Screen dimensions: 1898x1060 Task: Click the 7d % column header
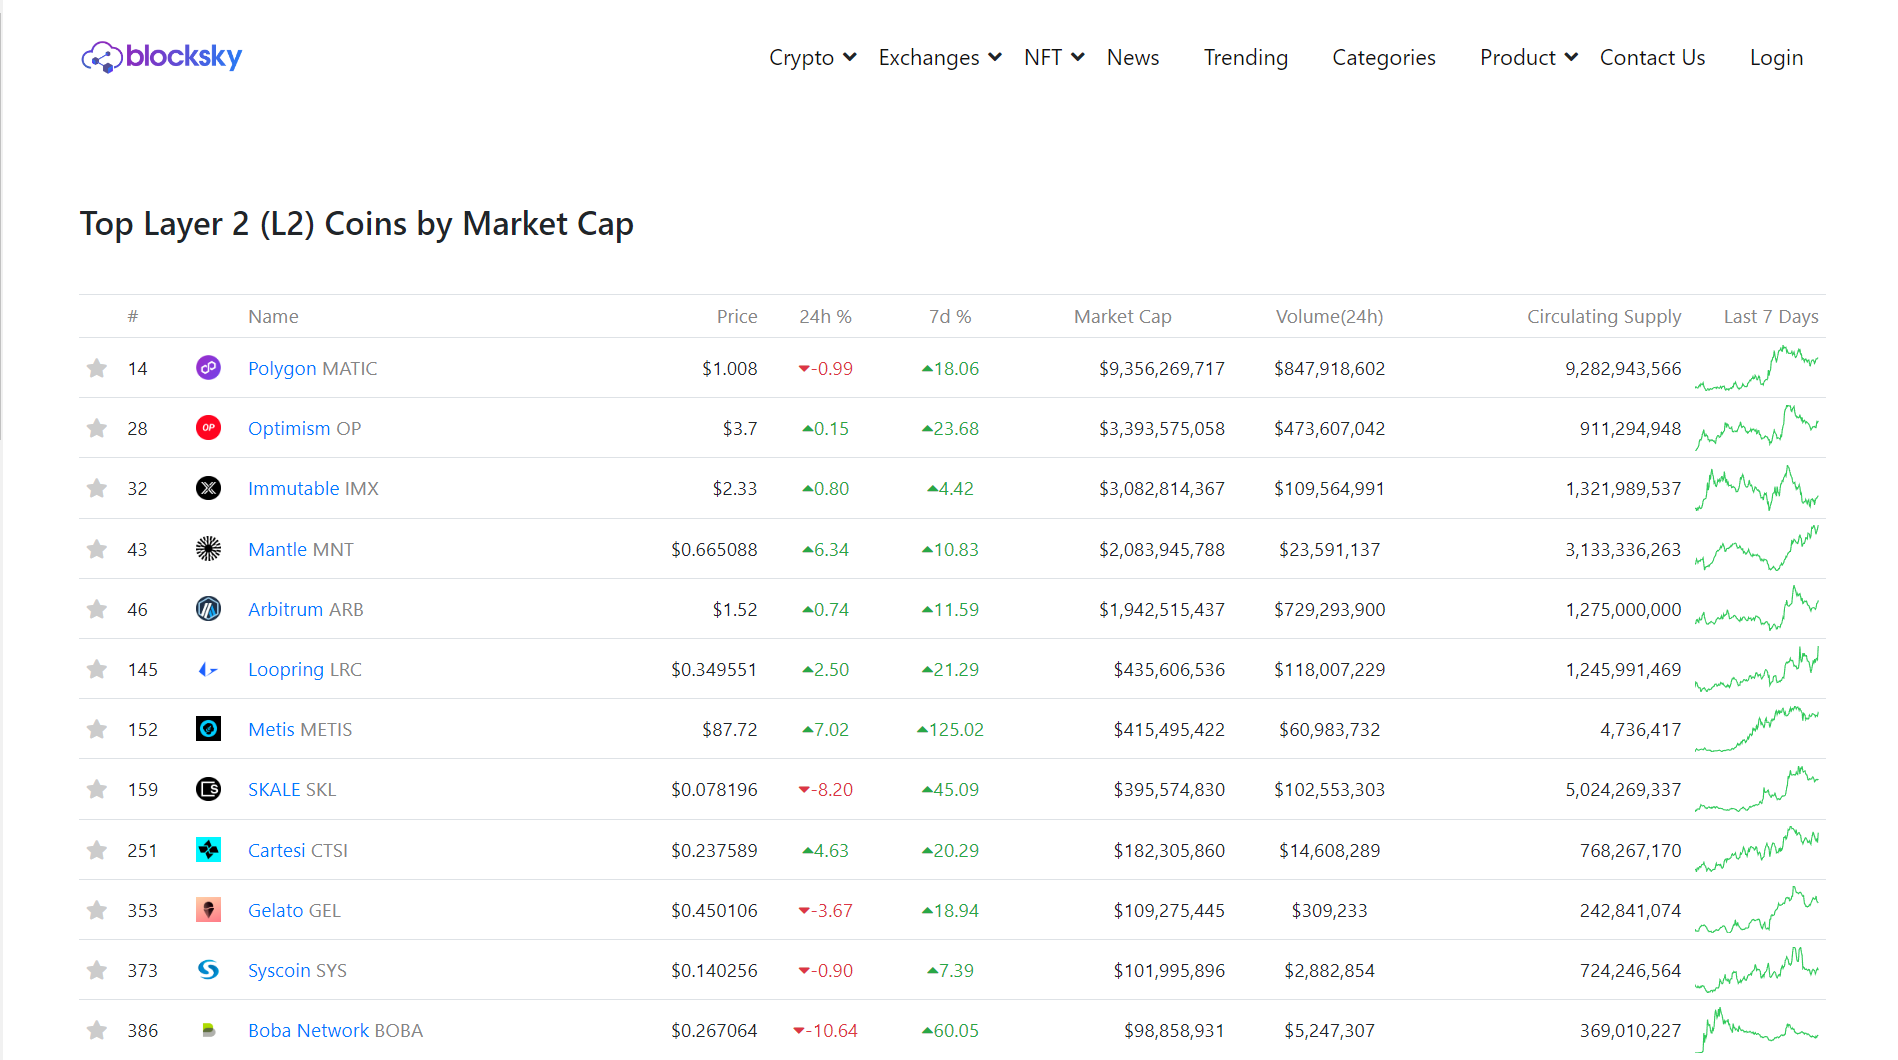[x=950, y=316]
